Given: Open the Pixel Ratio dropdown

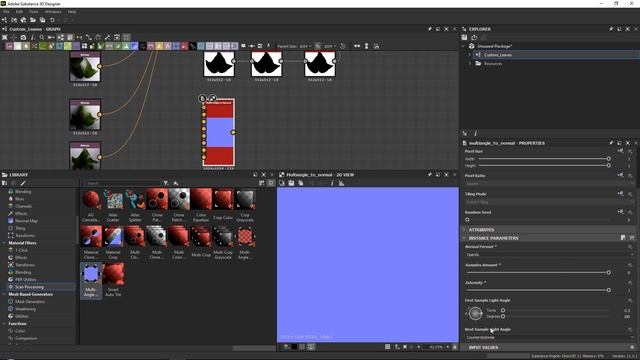Looking at the screenshot, I should tap(549, 184).
